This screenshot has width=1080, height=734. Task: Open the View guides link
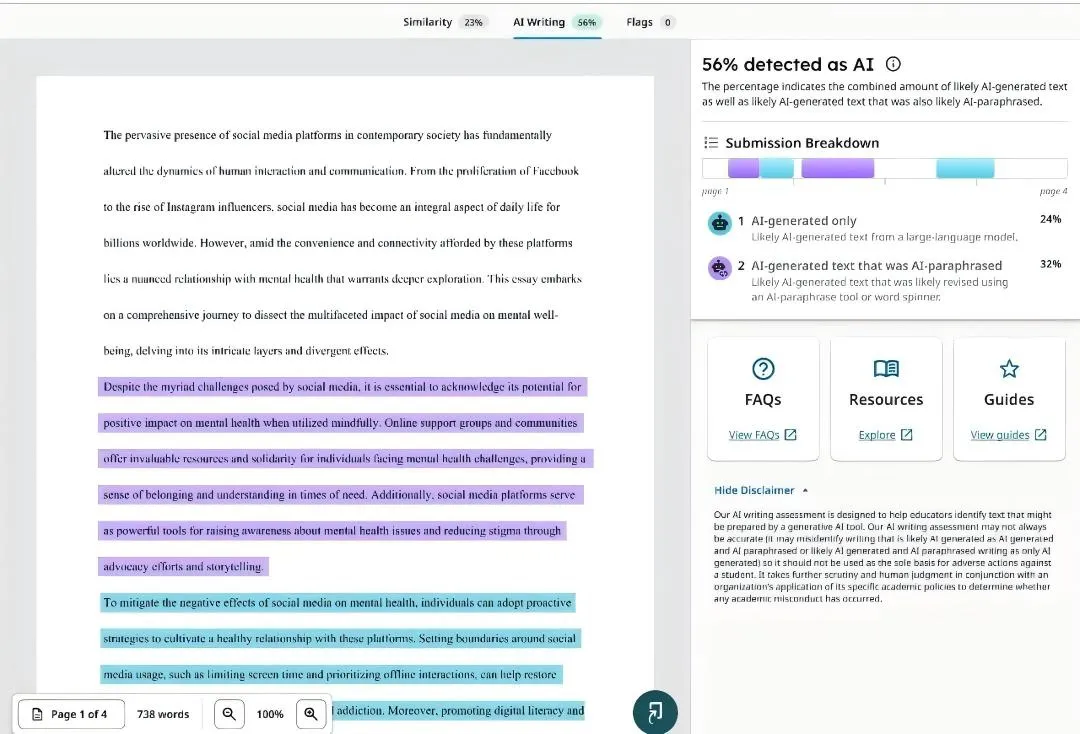1009,435
